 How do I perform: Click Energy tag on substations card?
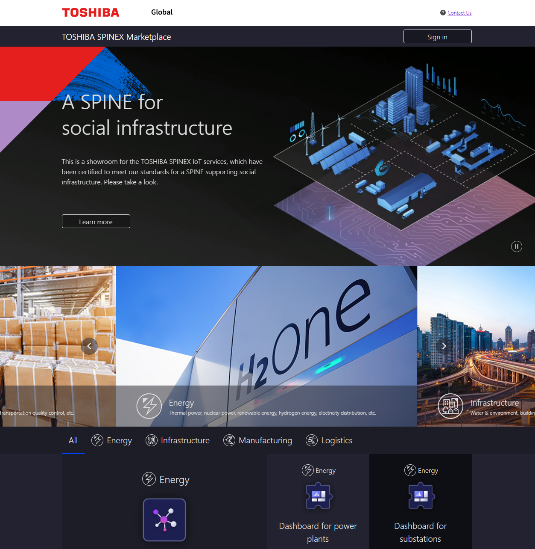pyautogui.click(x=421, y=470)
